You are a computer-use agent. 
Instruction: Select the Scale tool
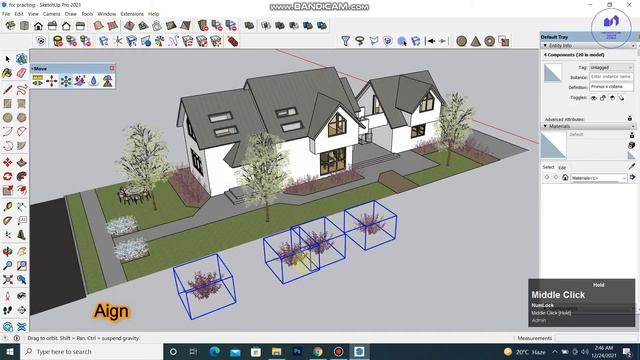[x=7, y=190]
